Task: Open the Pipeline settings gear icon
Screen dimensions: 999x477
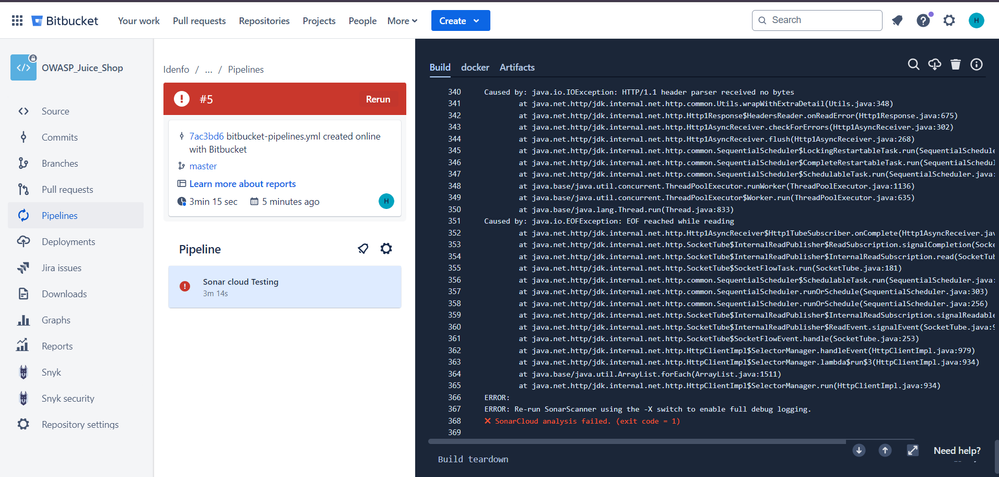Action: (386, 249)
